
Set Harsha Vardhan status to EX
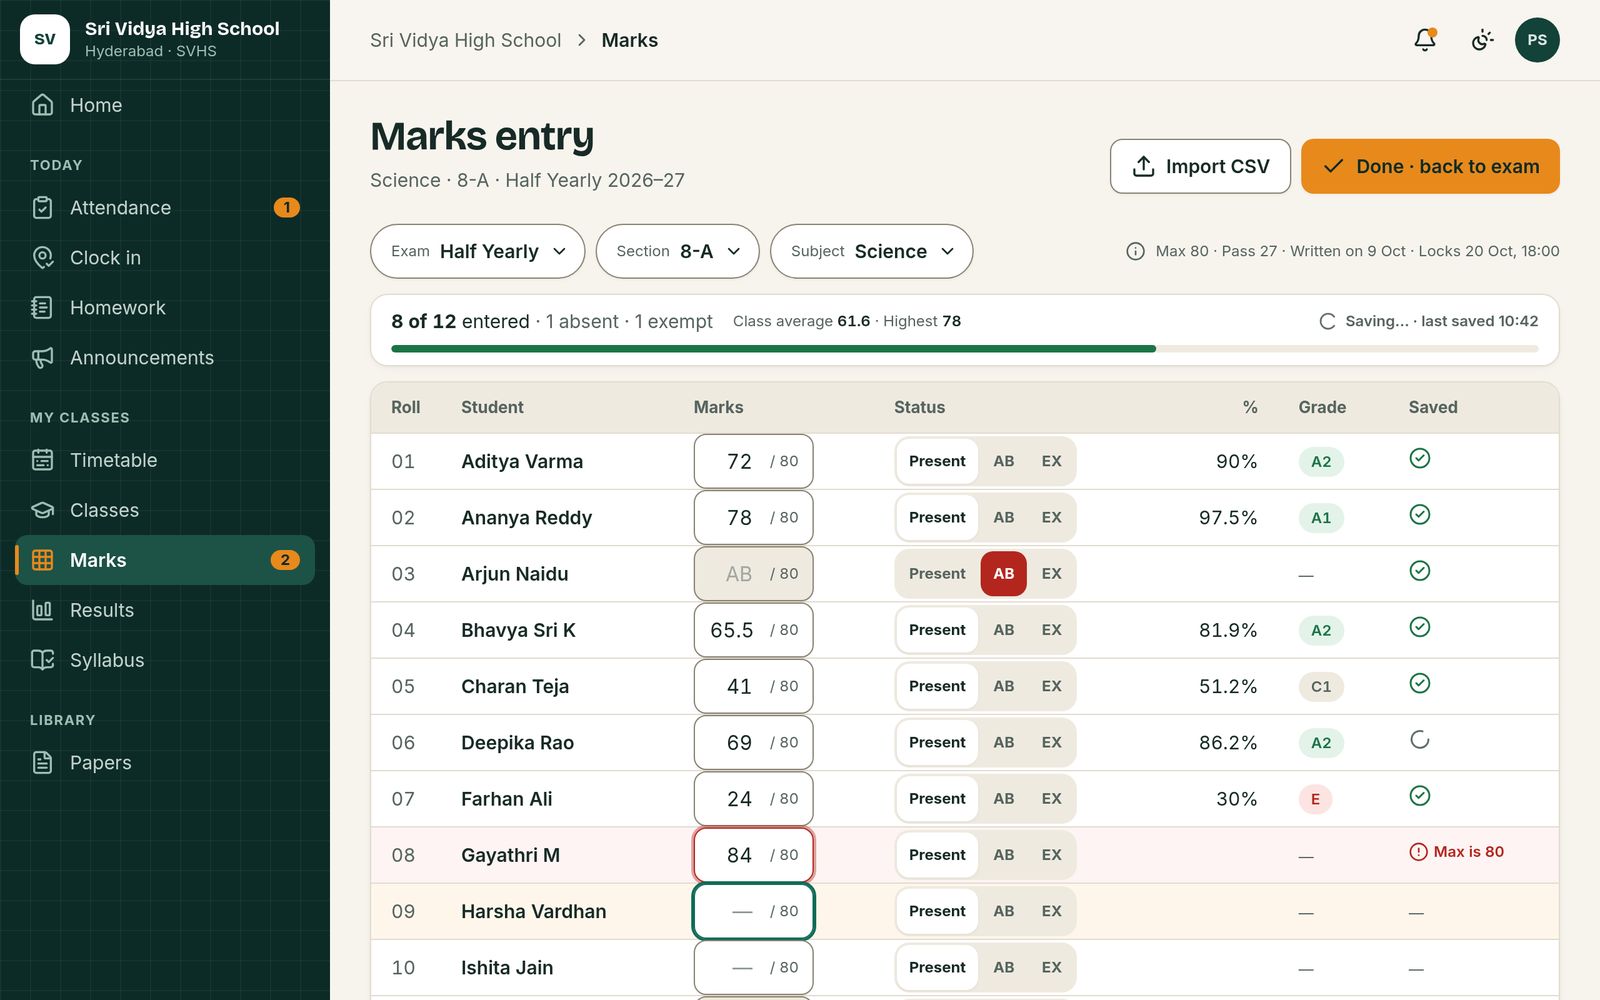coord(1051,911)
